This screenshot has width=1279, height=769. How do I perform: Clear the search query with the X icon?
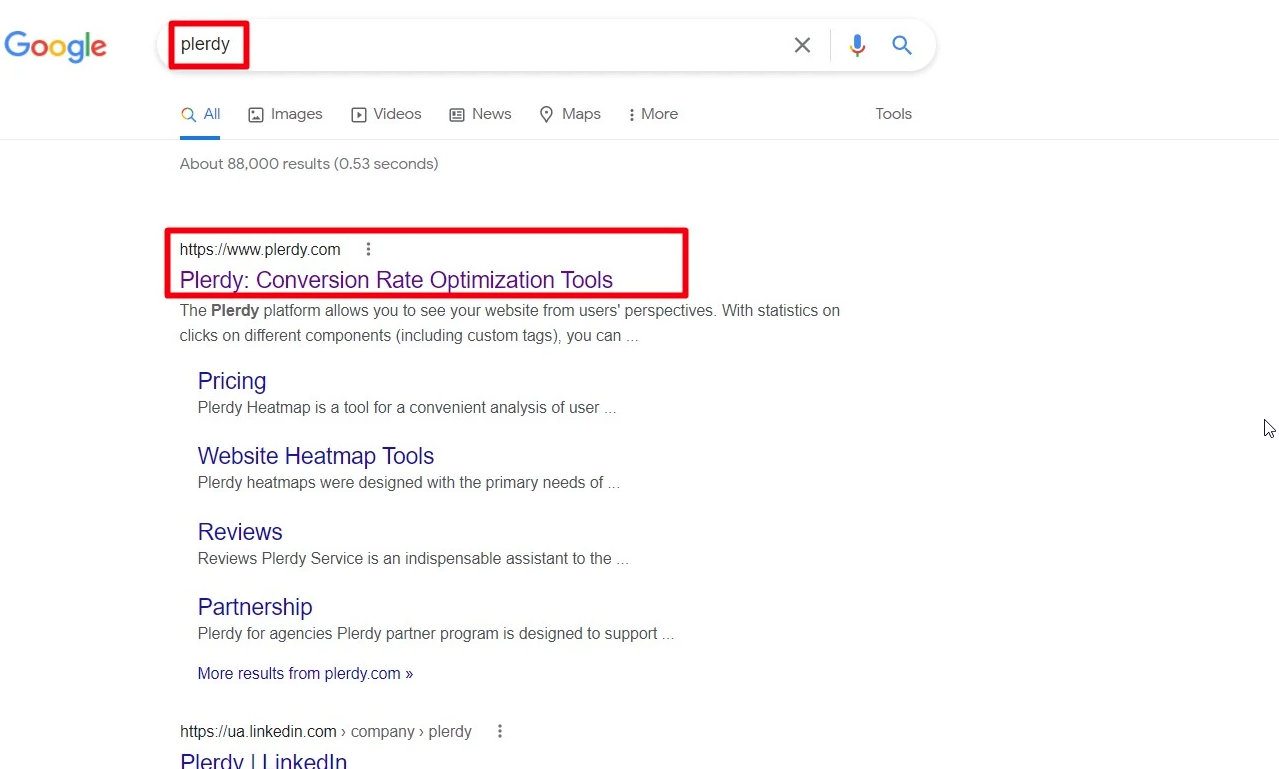pos(802,45)
